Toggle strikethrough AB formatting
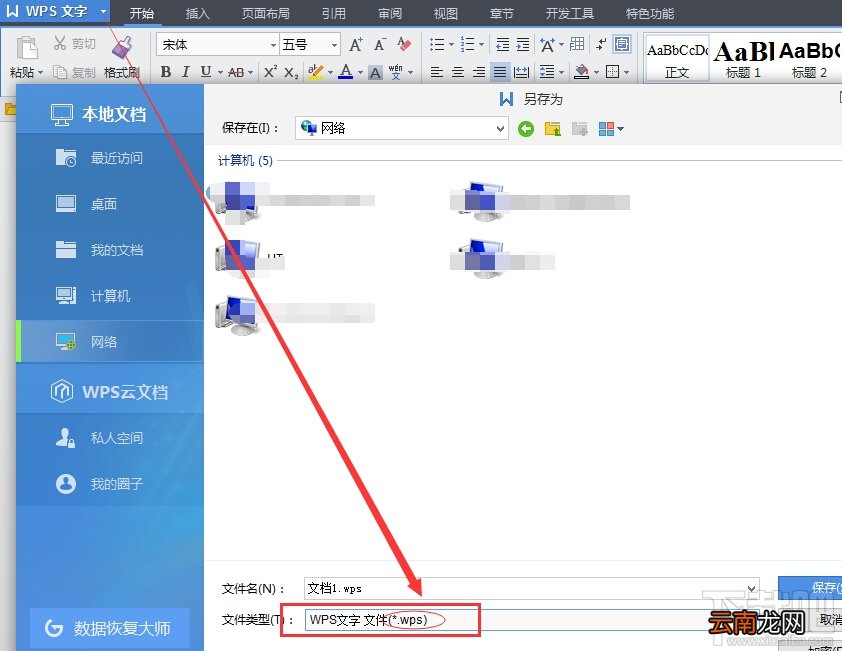 236,72
